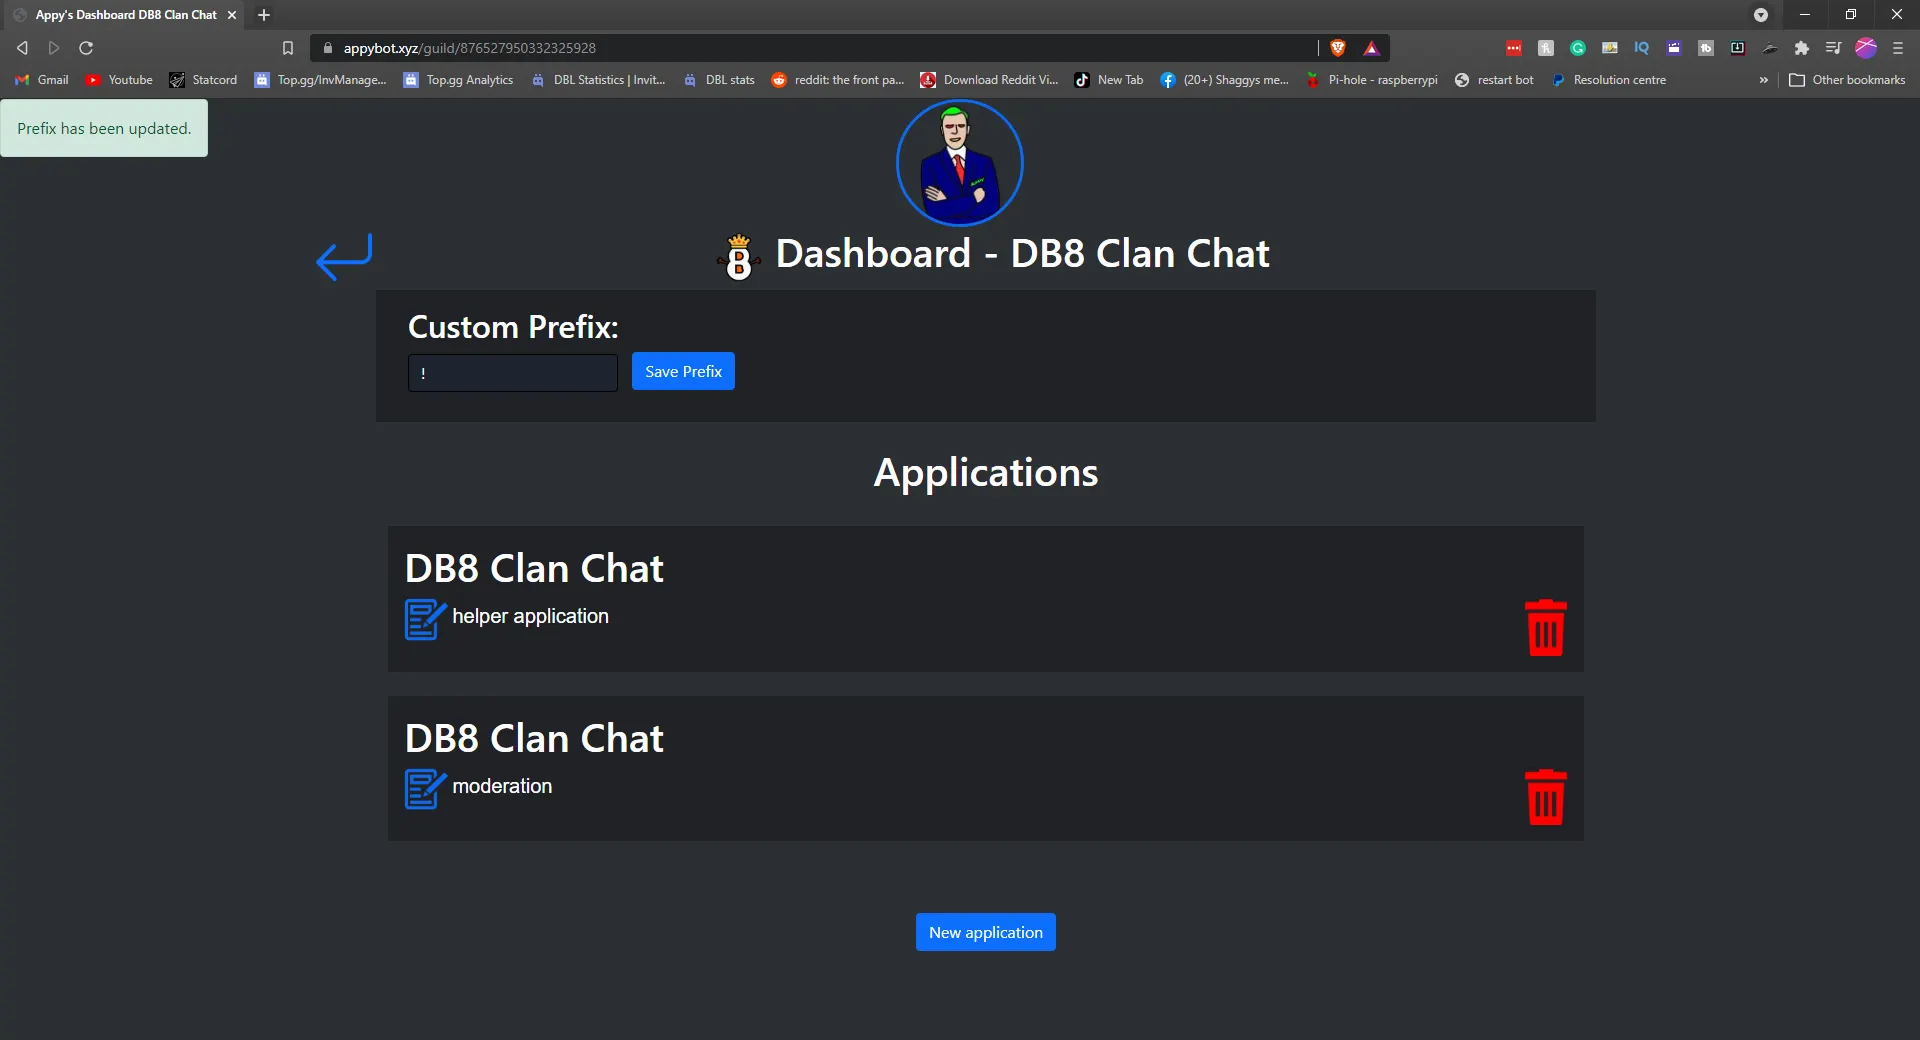Click the Appy bot avatar image

(959, 163)
